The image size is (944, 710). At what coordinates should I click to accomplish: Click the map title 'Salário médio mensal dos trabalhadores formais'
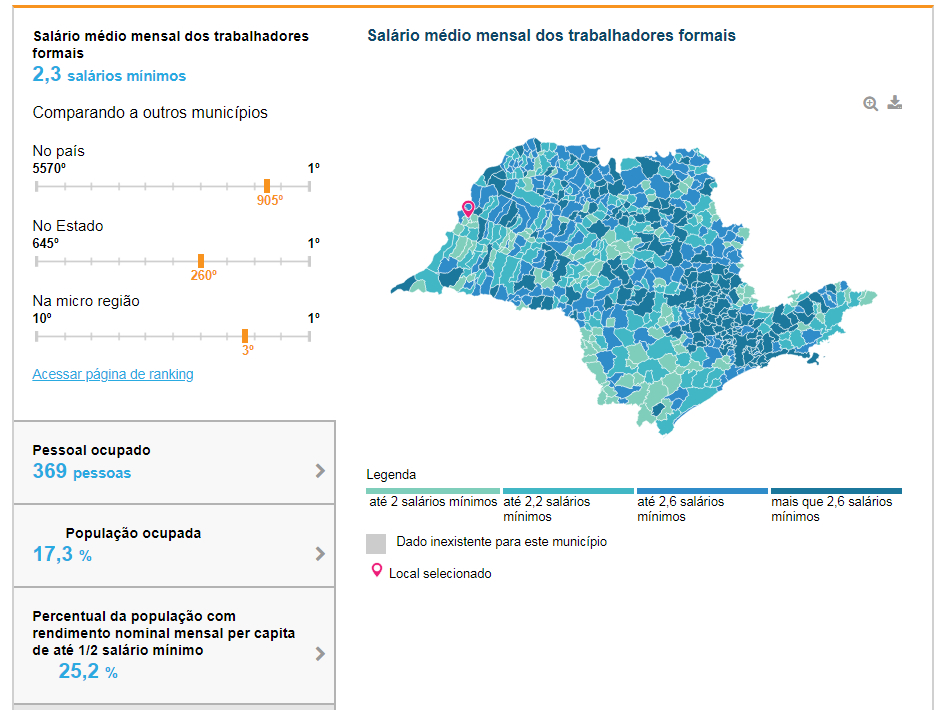click(551, 36)
